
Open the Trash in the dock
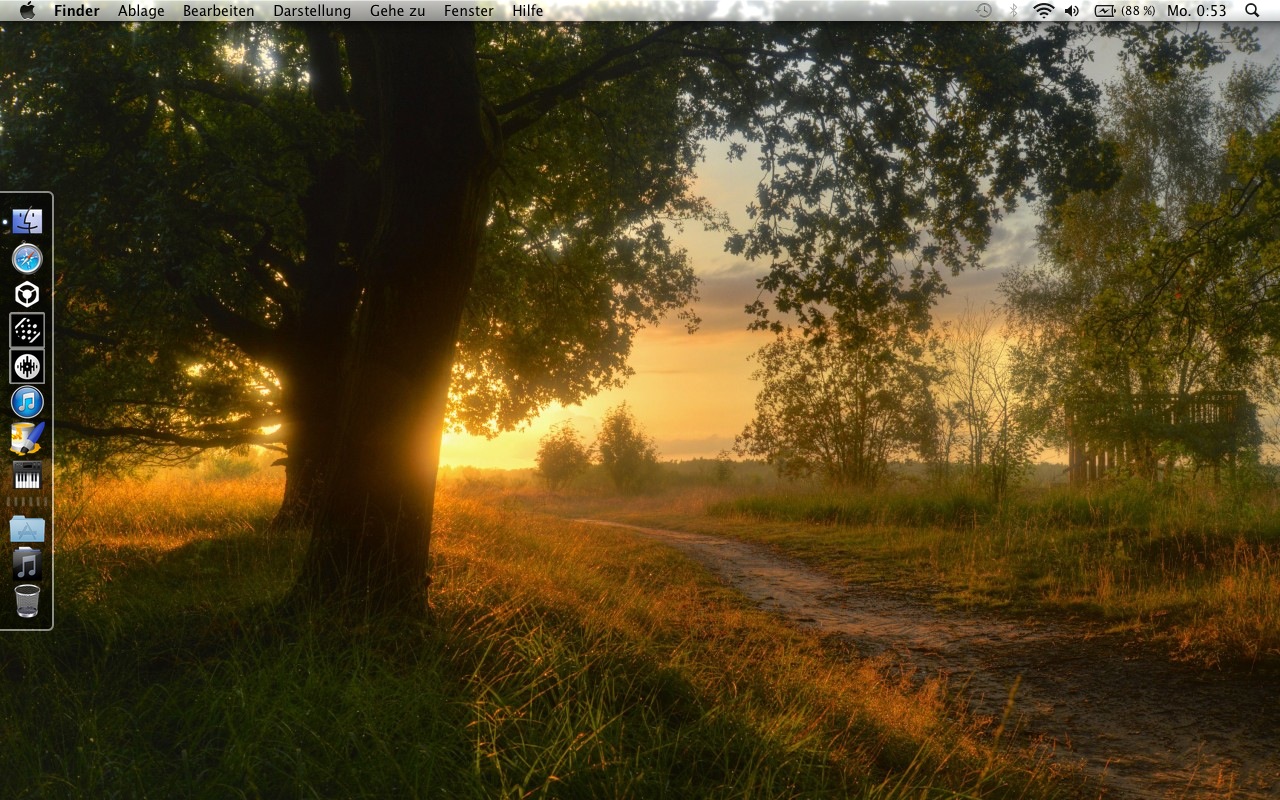27,601
